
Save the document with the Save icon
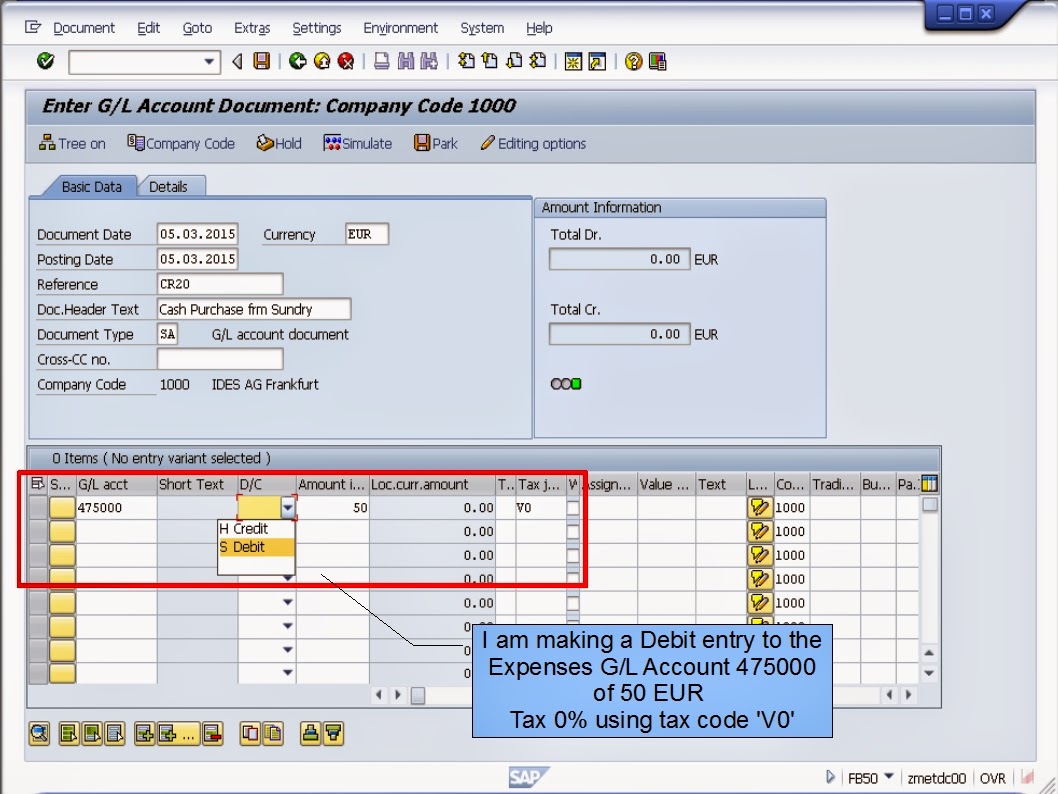coord(261,61)
